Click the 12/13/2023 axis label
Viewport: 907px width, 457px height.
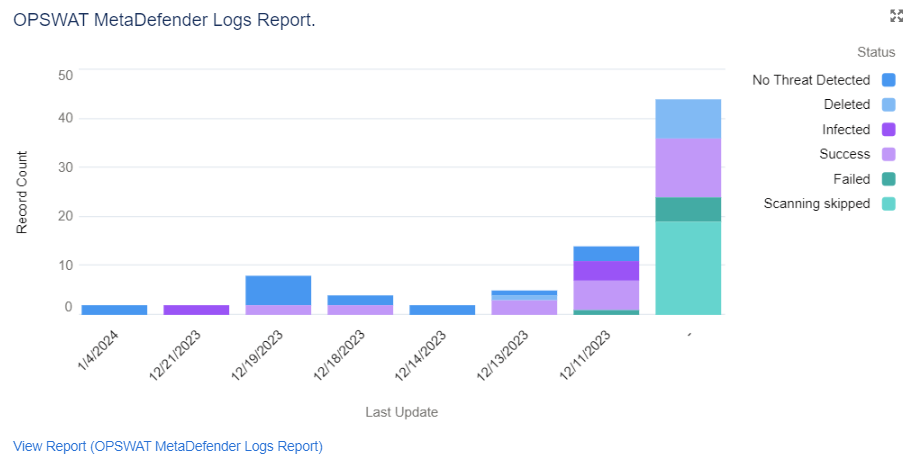point(503,355)
